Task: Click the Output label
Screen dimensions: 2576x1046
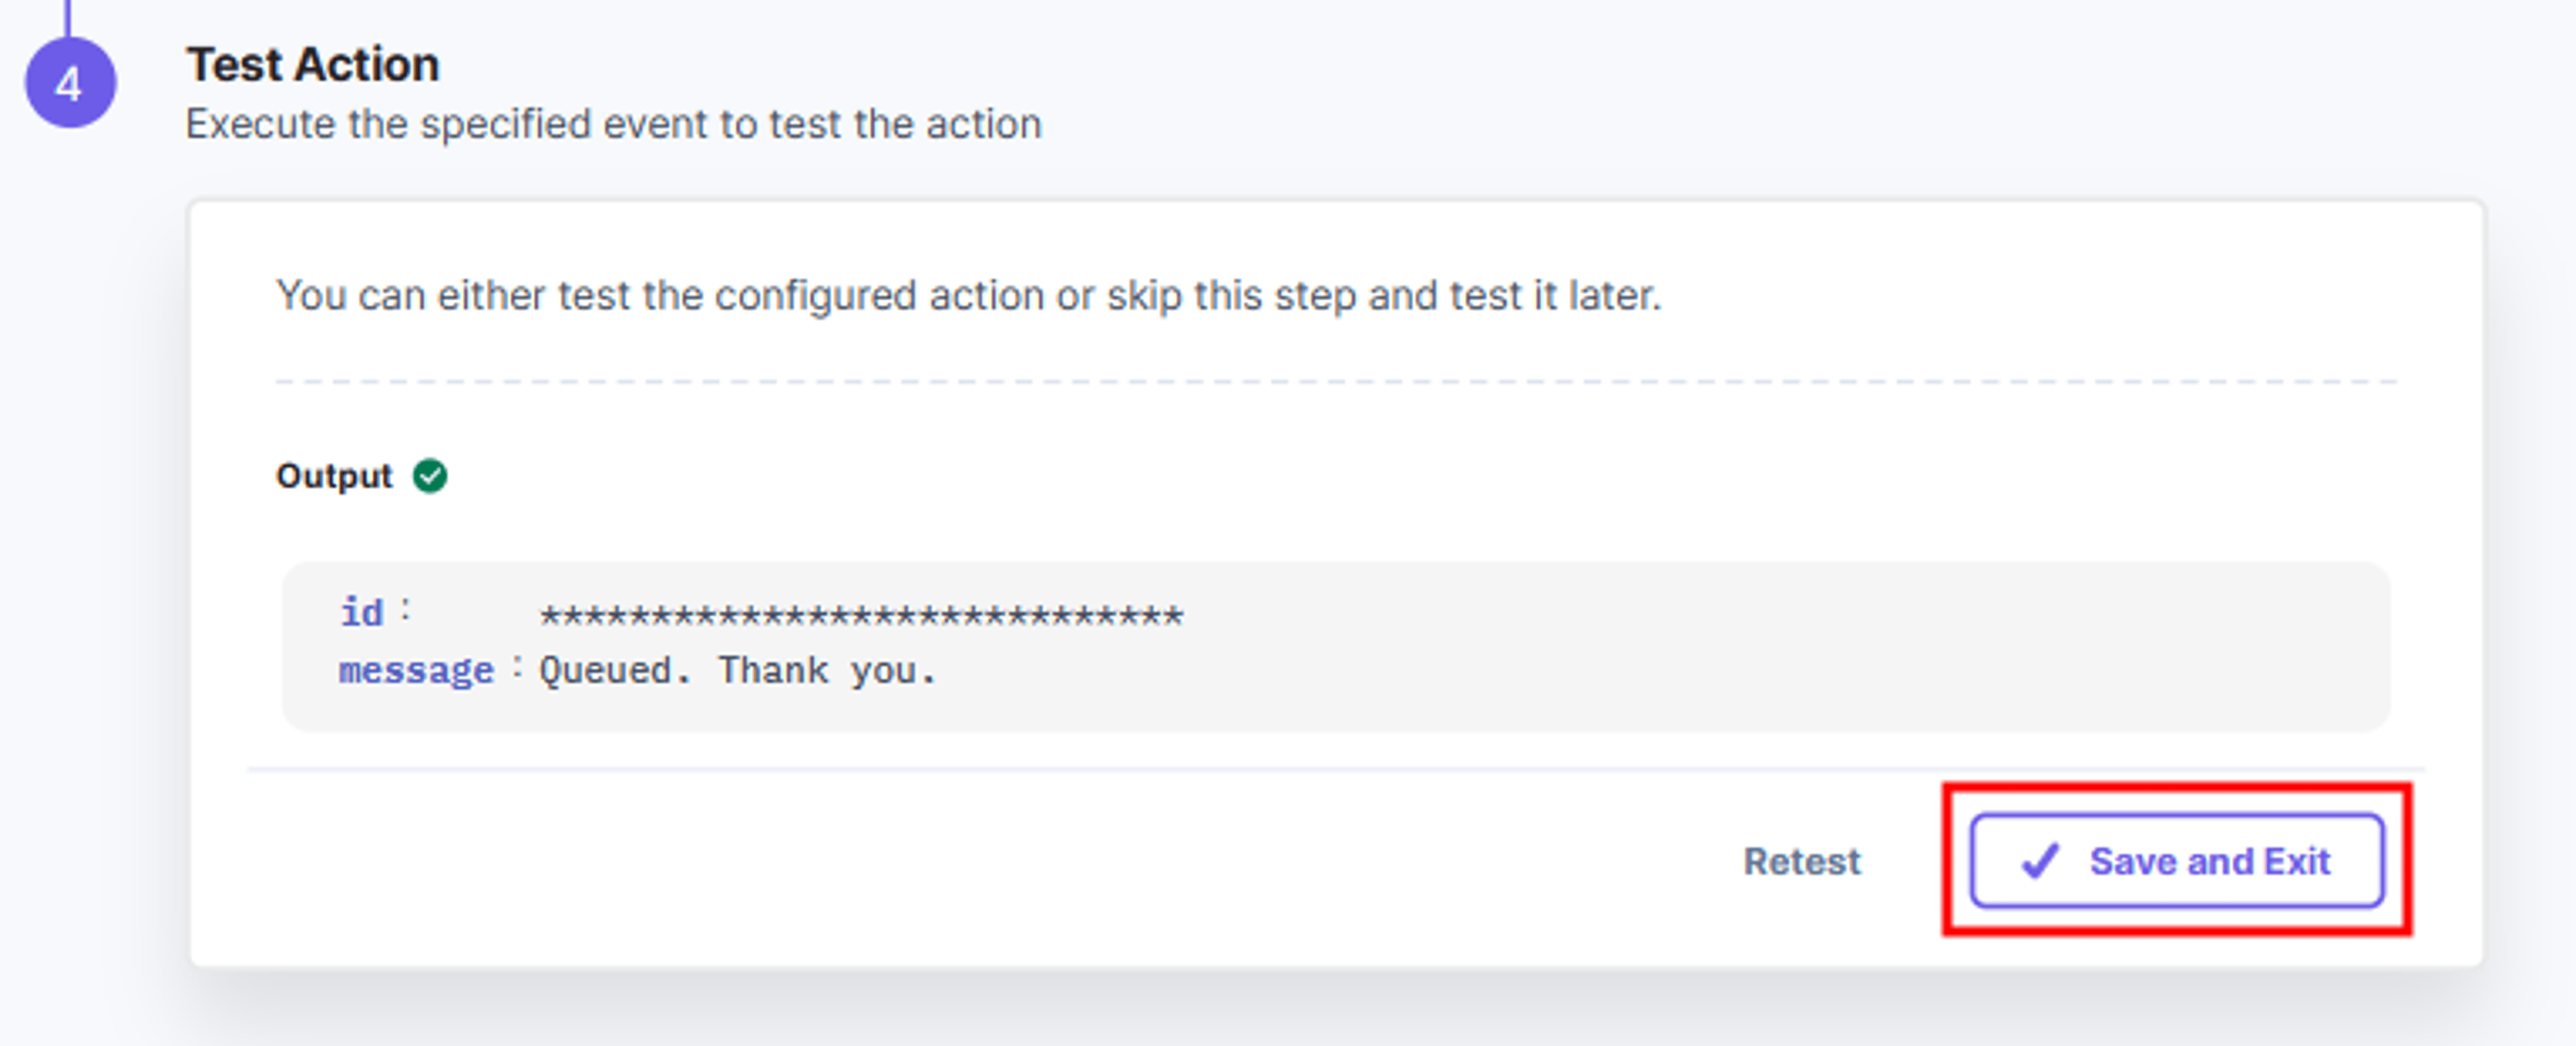Action: [x=334, y=476]
